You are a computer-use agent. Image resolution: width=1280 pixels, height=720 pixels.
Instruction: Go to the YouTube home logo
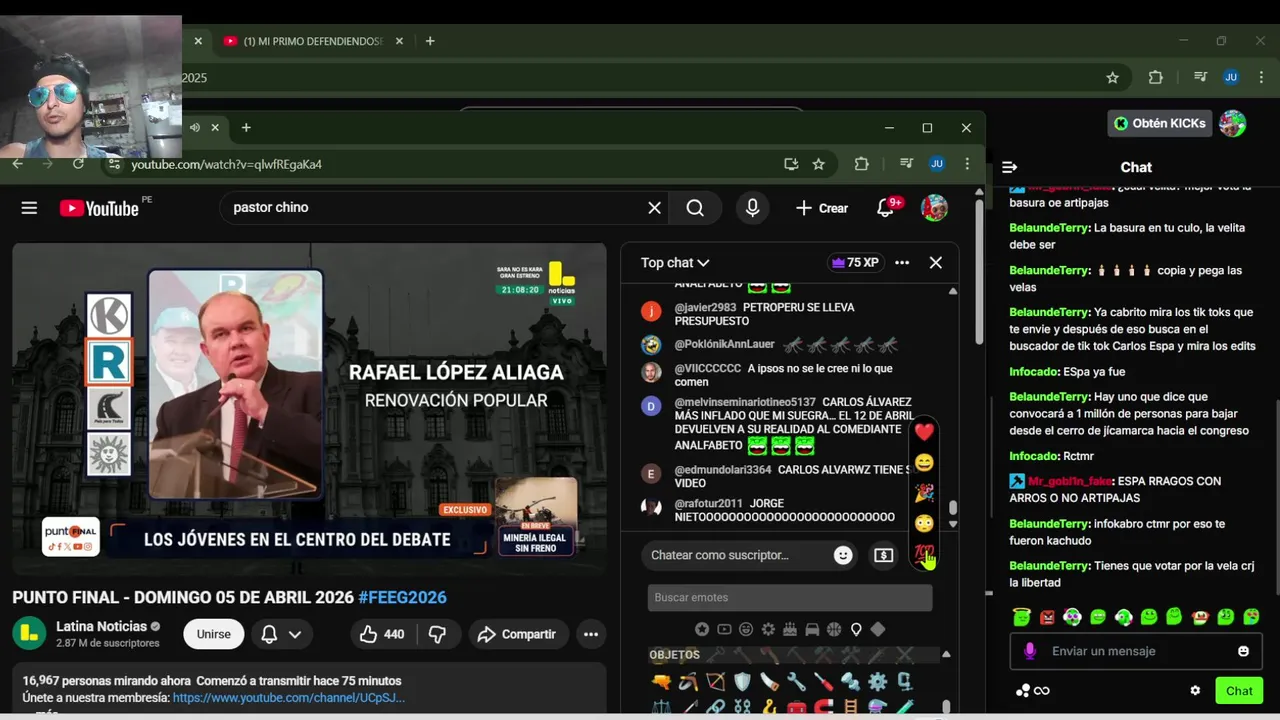(99, 208)
